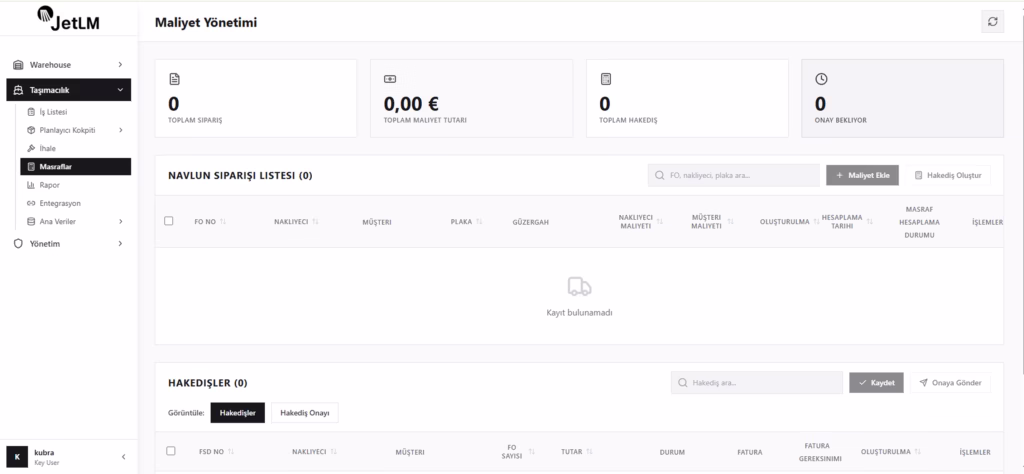Click the clock icon on Onay Bekliyor card
Image resolution: width=1024 pixels, height=474 pixels.
[x=821, y=79]
